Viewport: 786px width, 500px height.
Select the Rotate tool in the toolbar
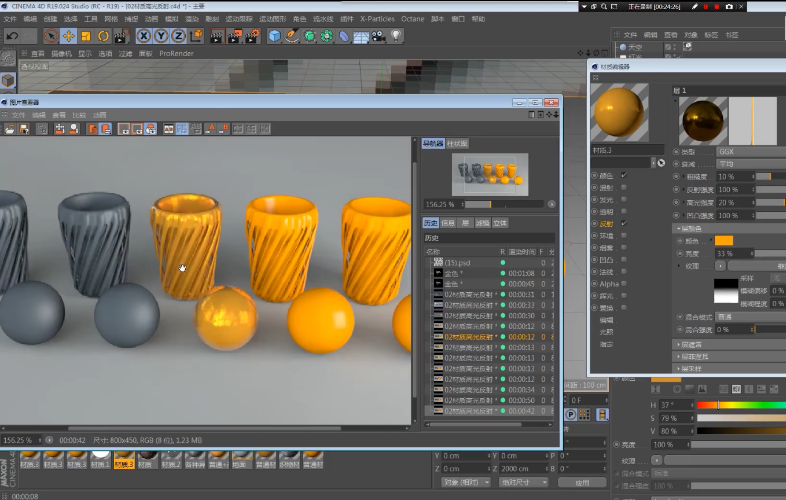tap(104, 36)
